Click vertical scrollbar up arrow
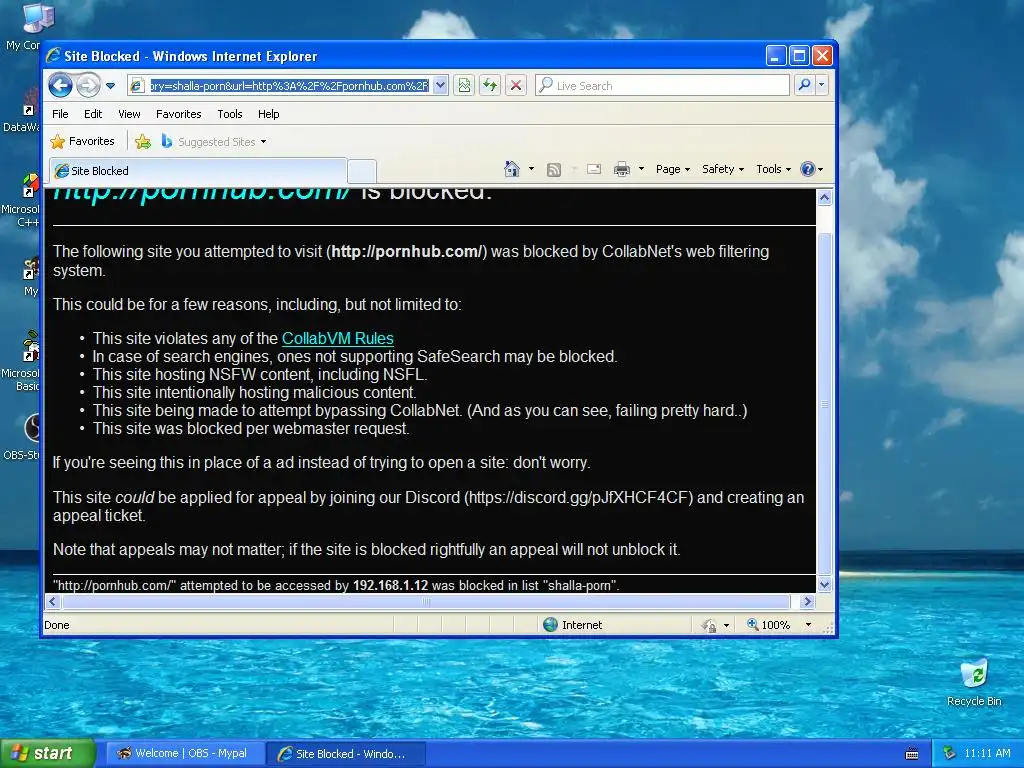This screenshot has height=768, width=1024. coord(824,197)
